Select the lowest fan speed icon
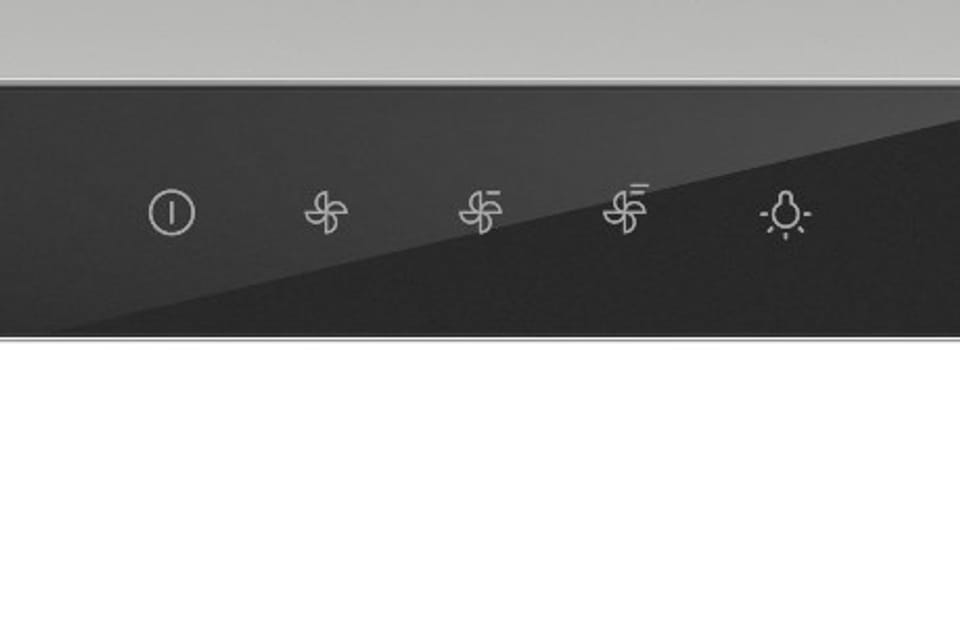The height and width of the screenshot is (627, 960). click(x=326, y=212)
